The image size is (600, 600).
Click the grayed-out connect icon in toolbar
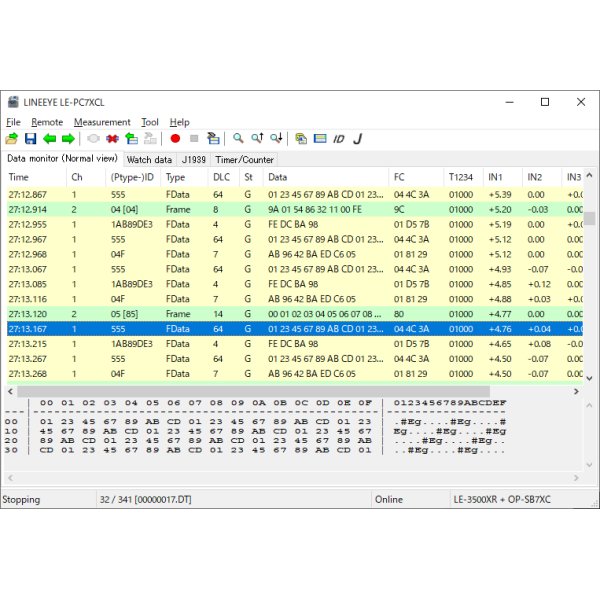(x=93, y=139)
